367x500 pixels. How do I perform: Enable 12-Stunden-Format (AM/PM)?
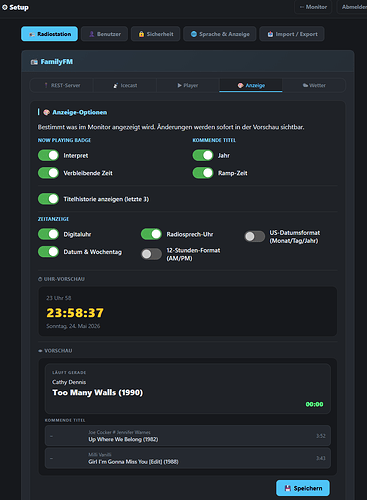pos(151,254)
